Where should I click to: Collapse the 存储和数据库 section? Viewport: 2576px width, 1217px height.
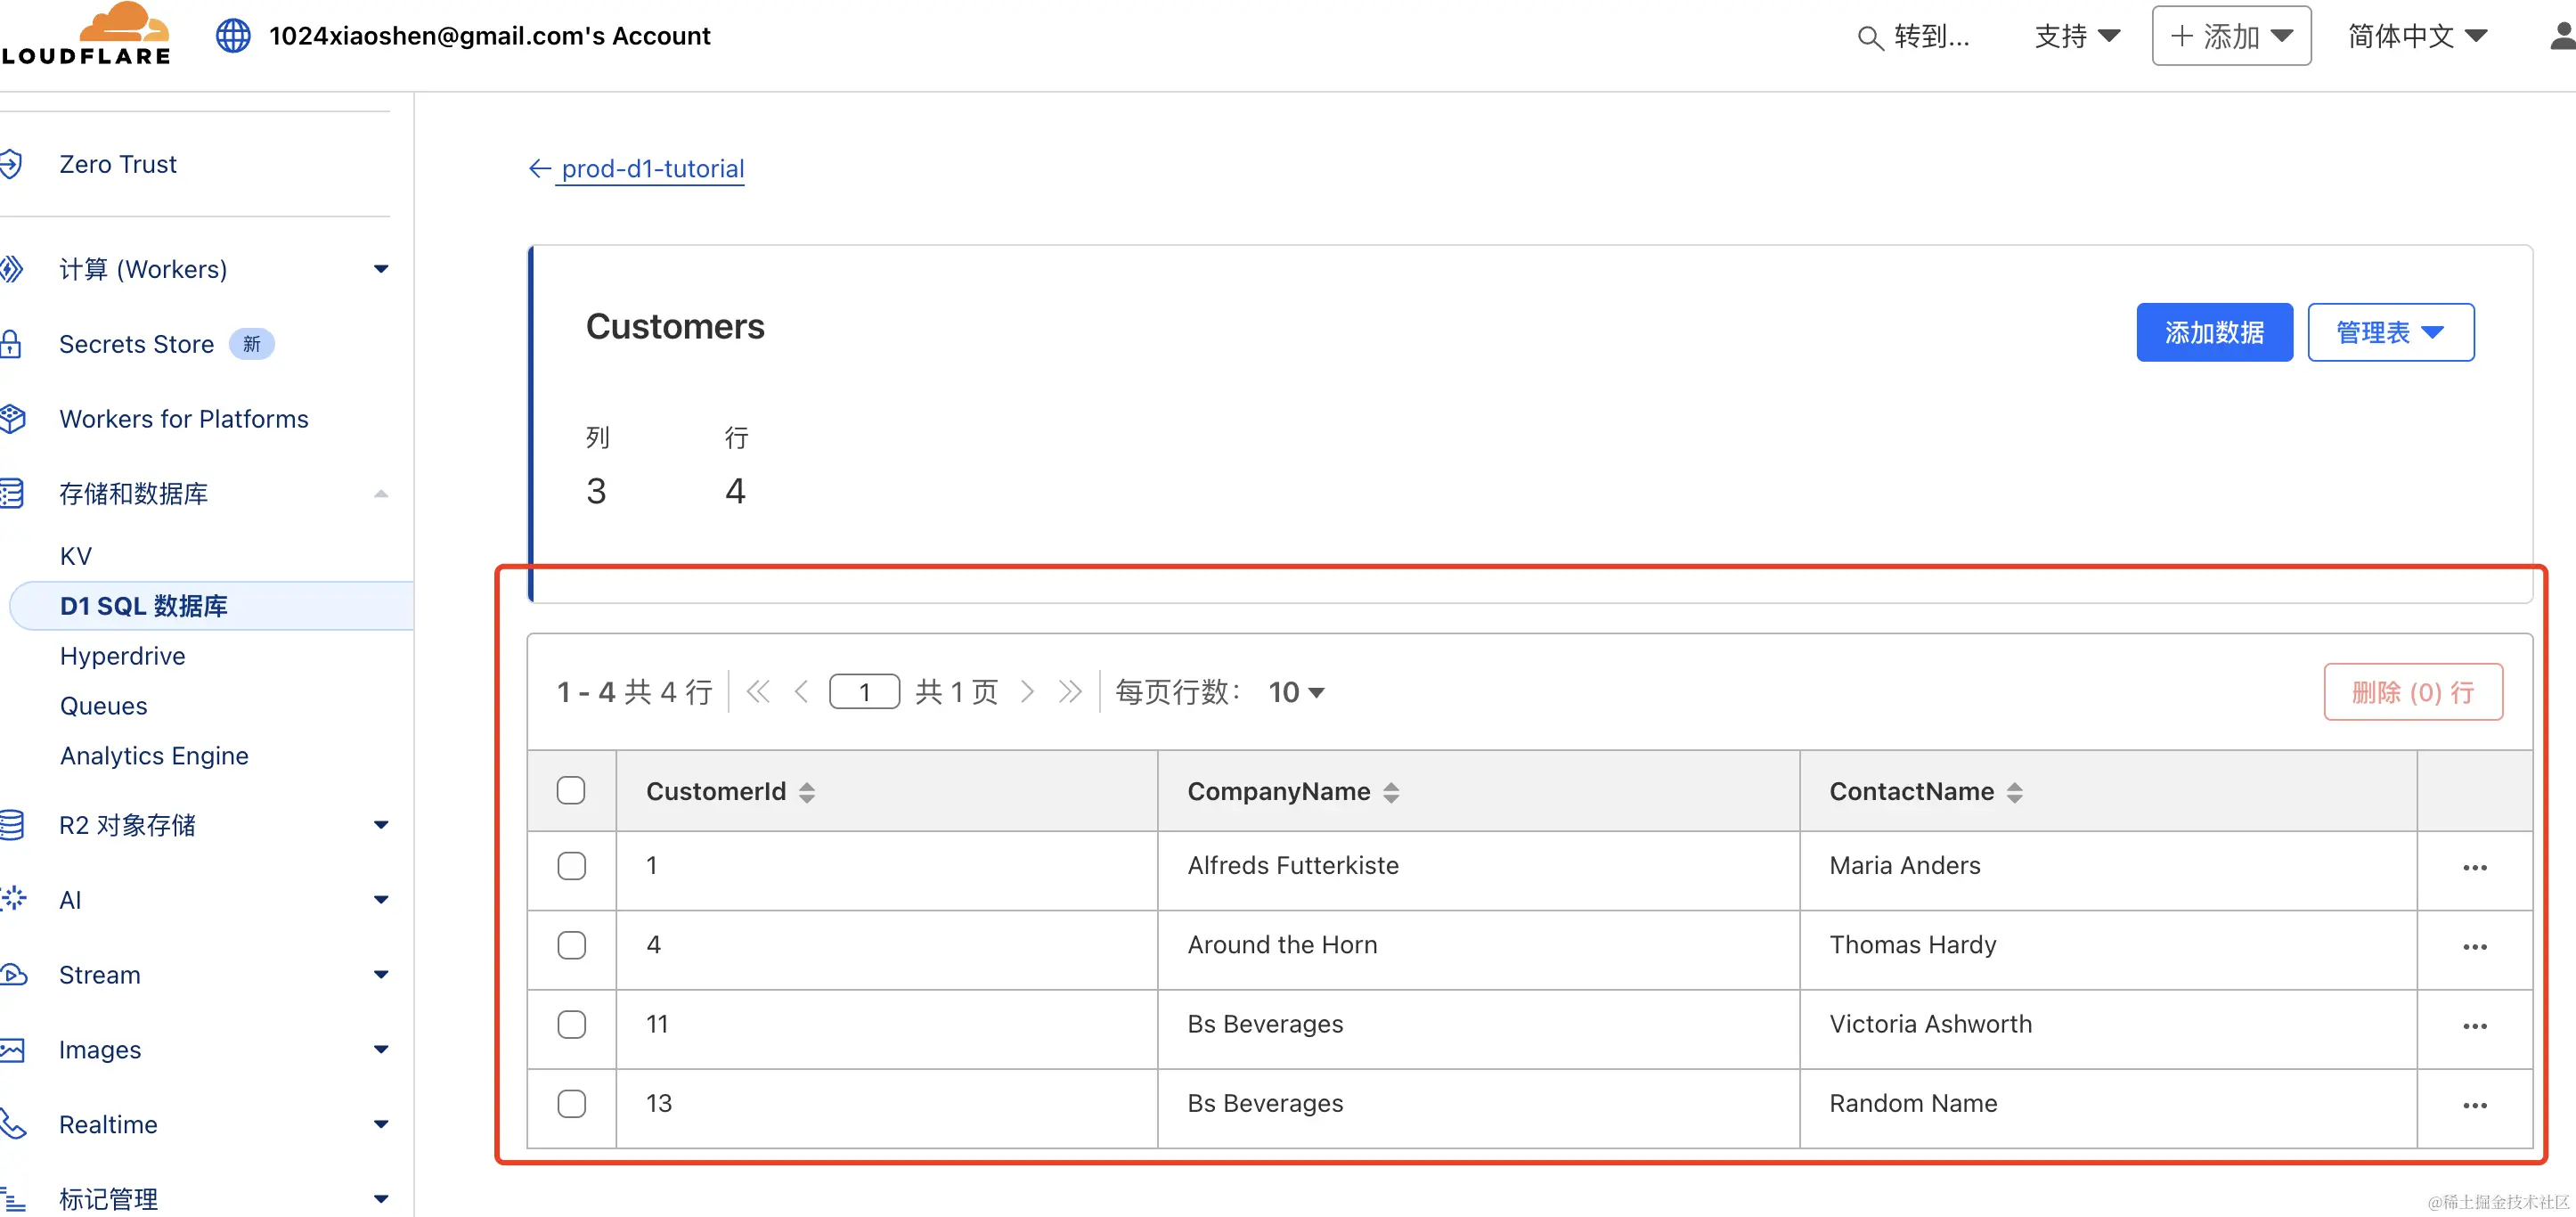[380, 493]
